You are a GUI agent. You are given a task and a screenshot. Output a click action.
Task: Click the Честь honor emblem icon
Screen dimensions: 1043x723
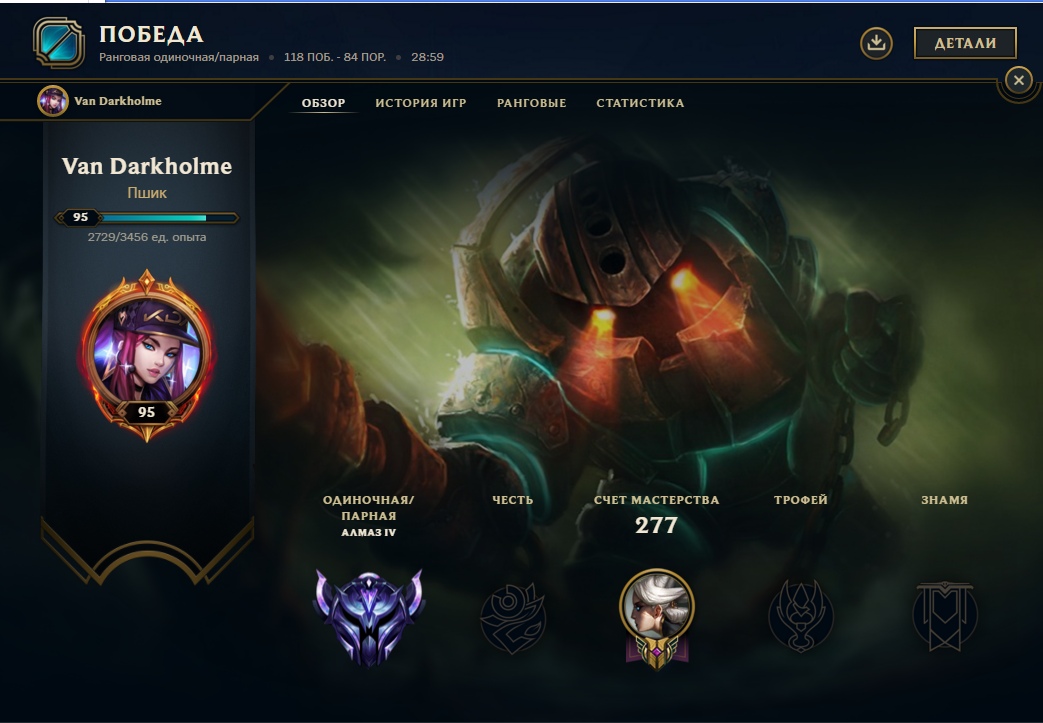coord(513,618)
